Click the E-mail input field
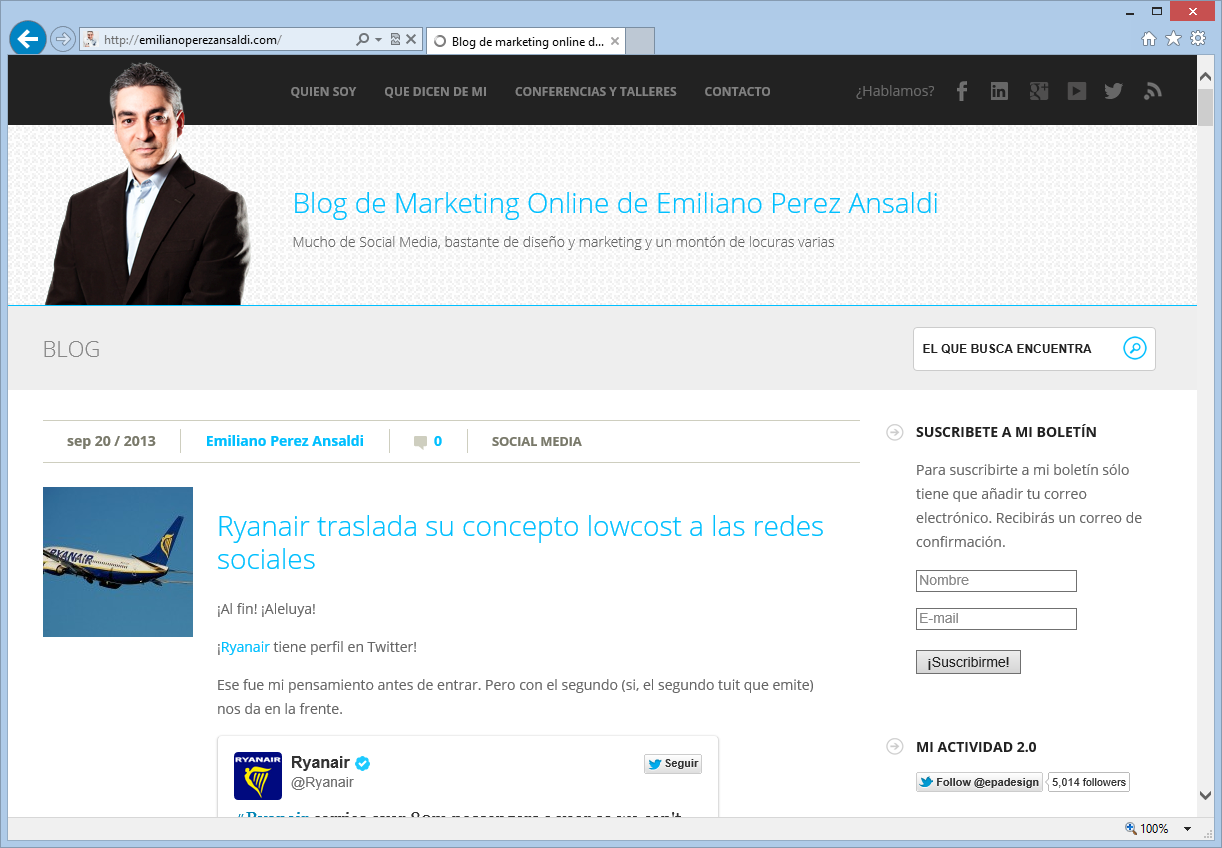 (x=996, y=619)
